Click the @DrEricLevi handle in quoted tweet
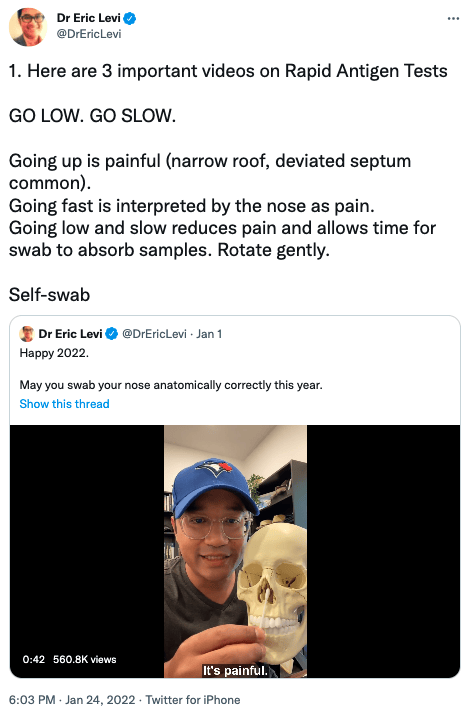469x719 pixels. 154,334
